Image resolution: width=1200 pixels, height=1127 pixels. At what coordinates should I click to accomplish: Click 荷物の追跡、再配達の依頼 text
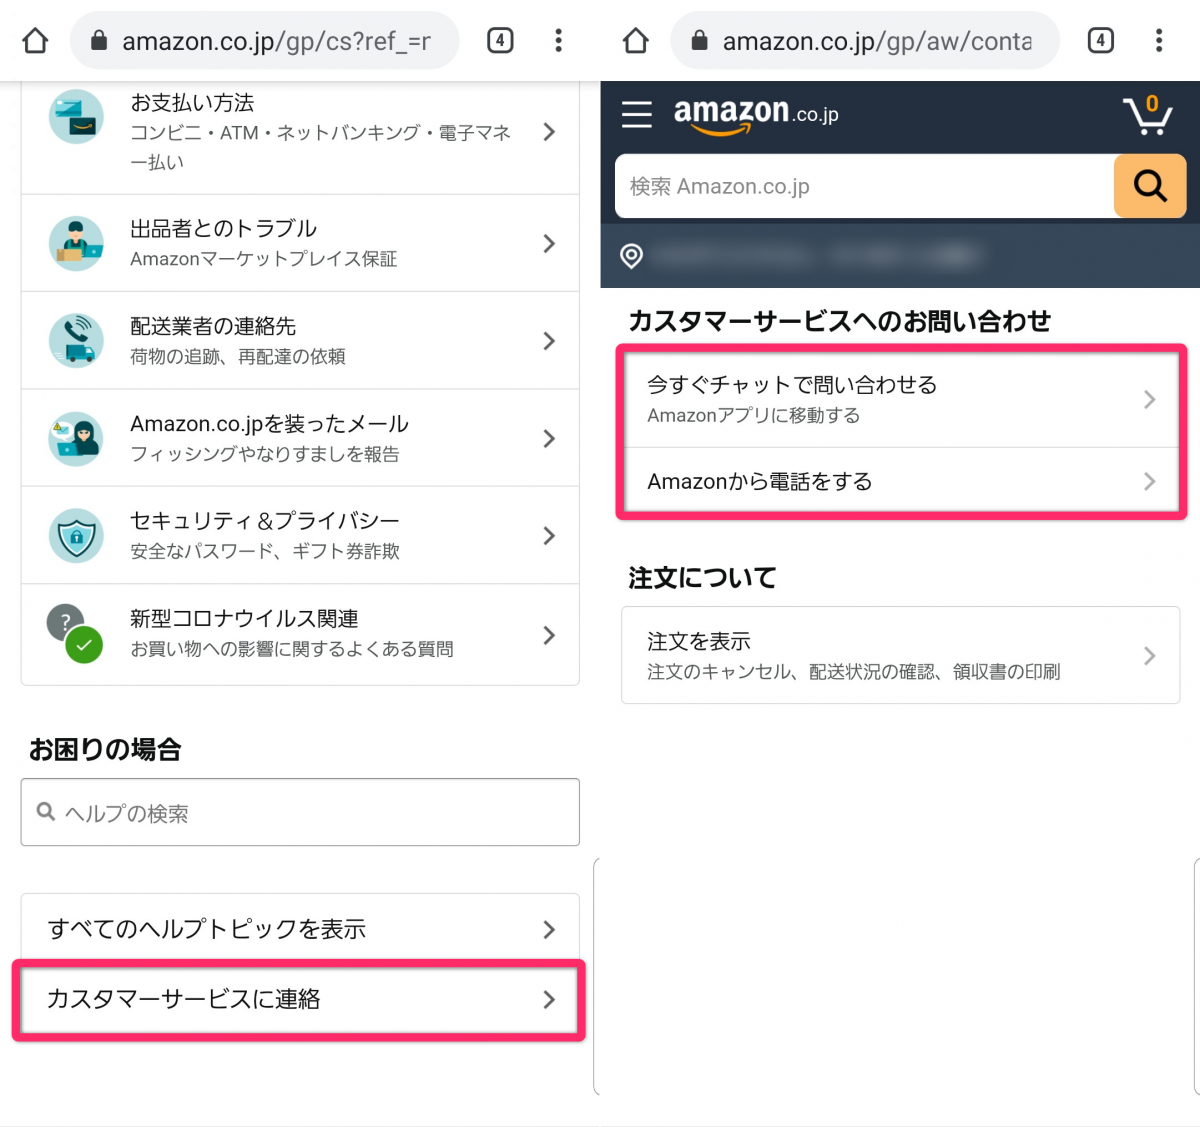tap(238, 356)
